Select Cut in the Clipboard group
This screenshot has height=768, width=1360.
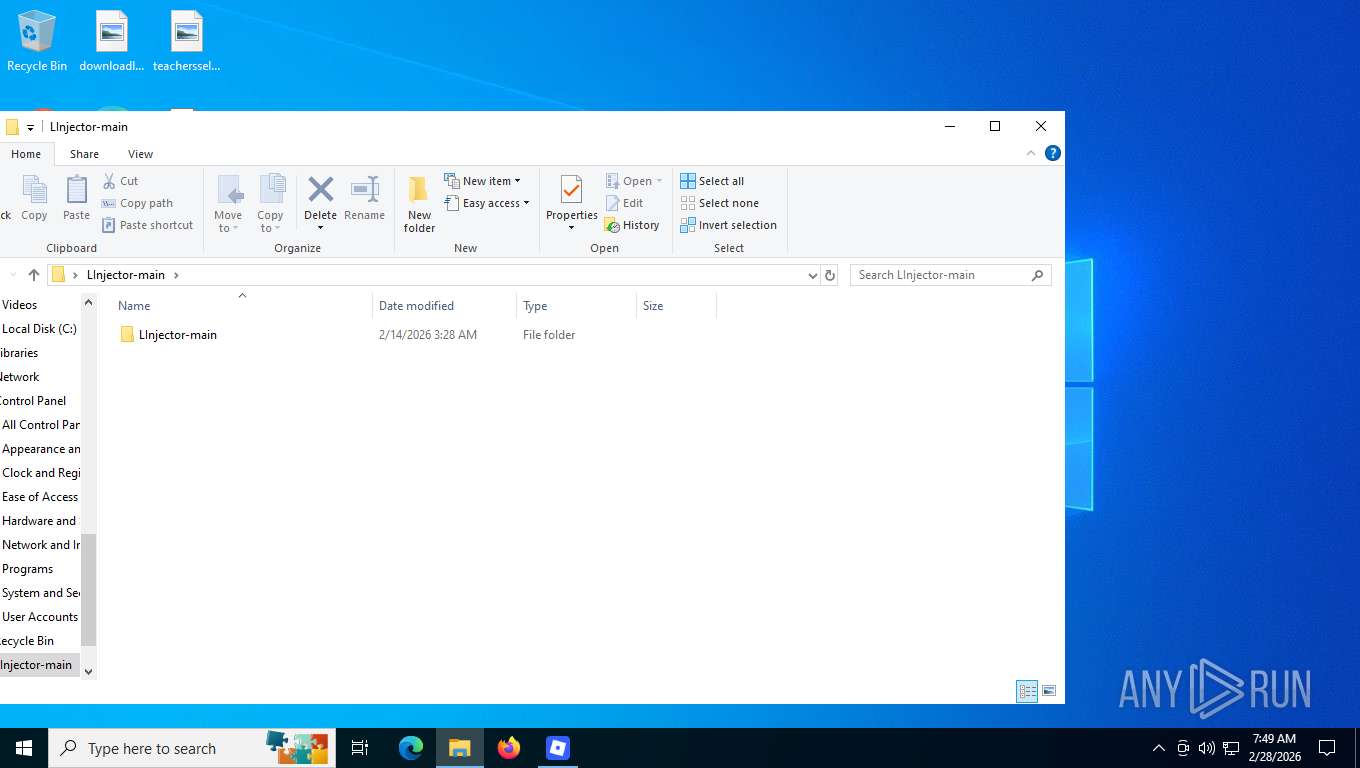[120, 181]
